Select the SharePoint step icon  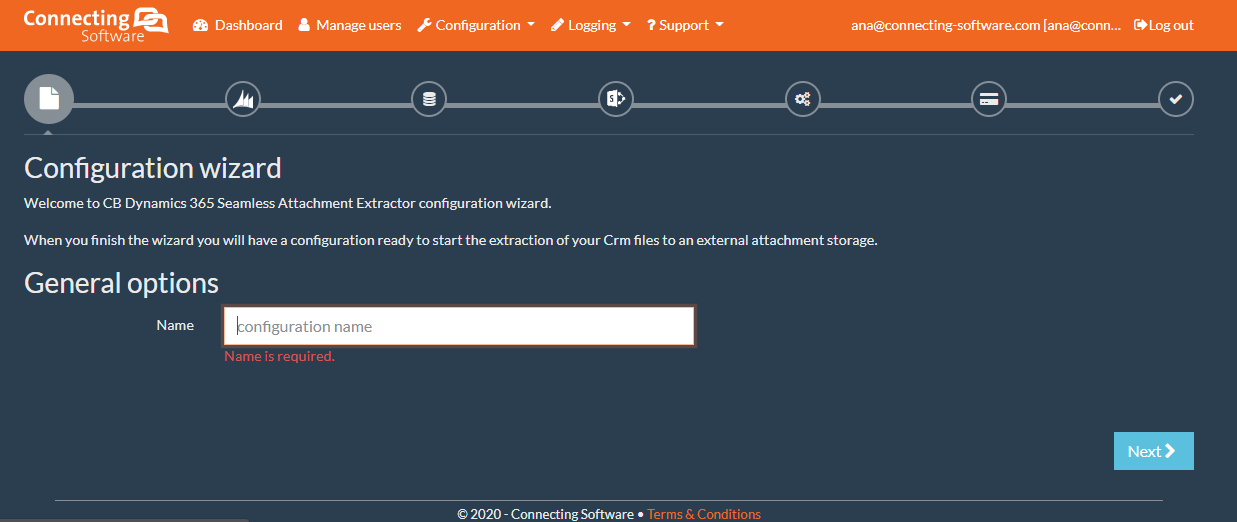click(x=616, y=99)
